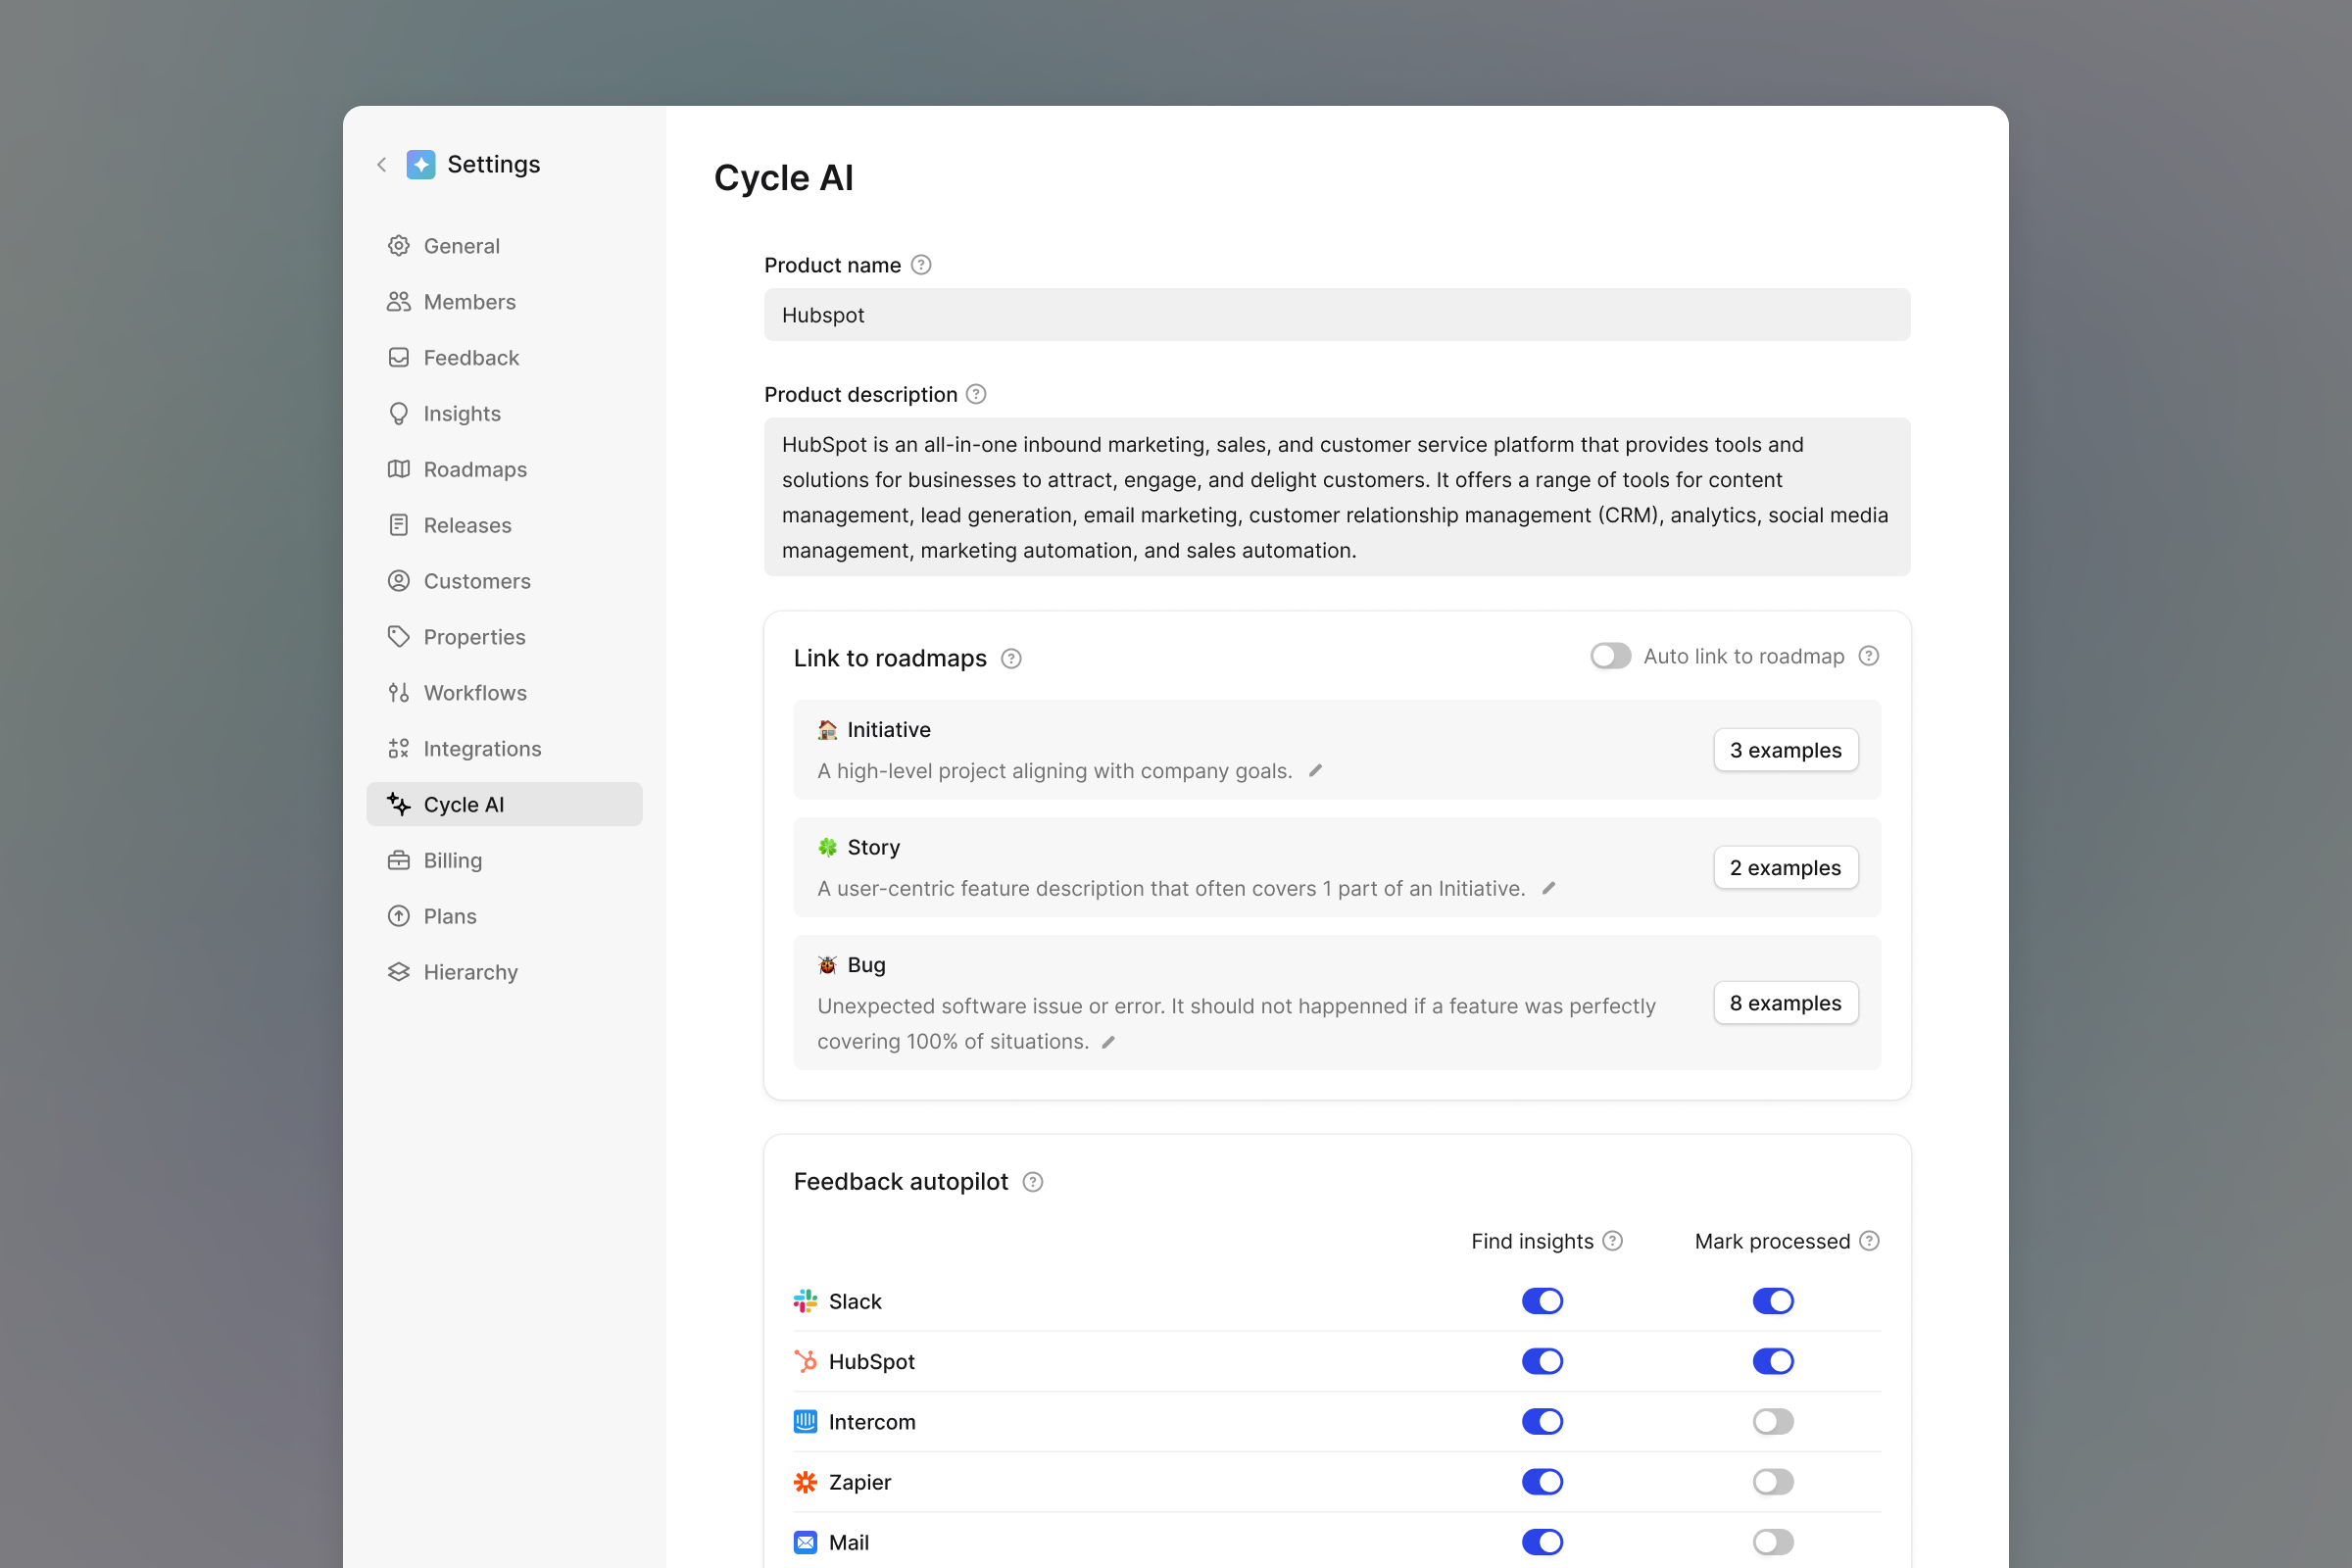
Task: Enable Mark processed for Zapier
Action: 1773,1482
